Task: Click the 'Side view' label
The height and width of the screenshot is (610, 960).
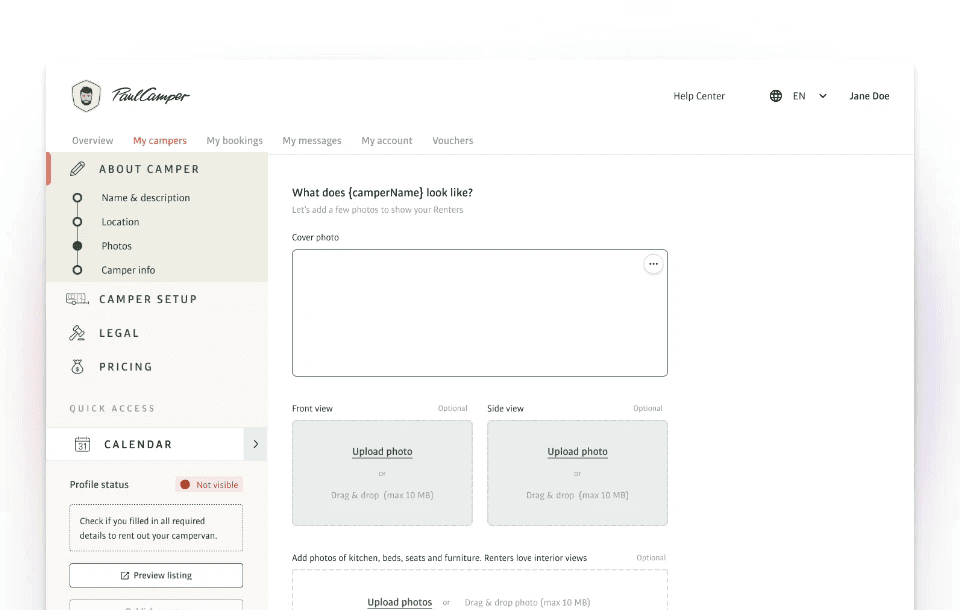Action: [505, 409]
